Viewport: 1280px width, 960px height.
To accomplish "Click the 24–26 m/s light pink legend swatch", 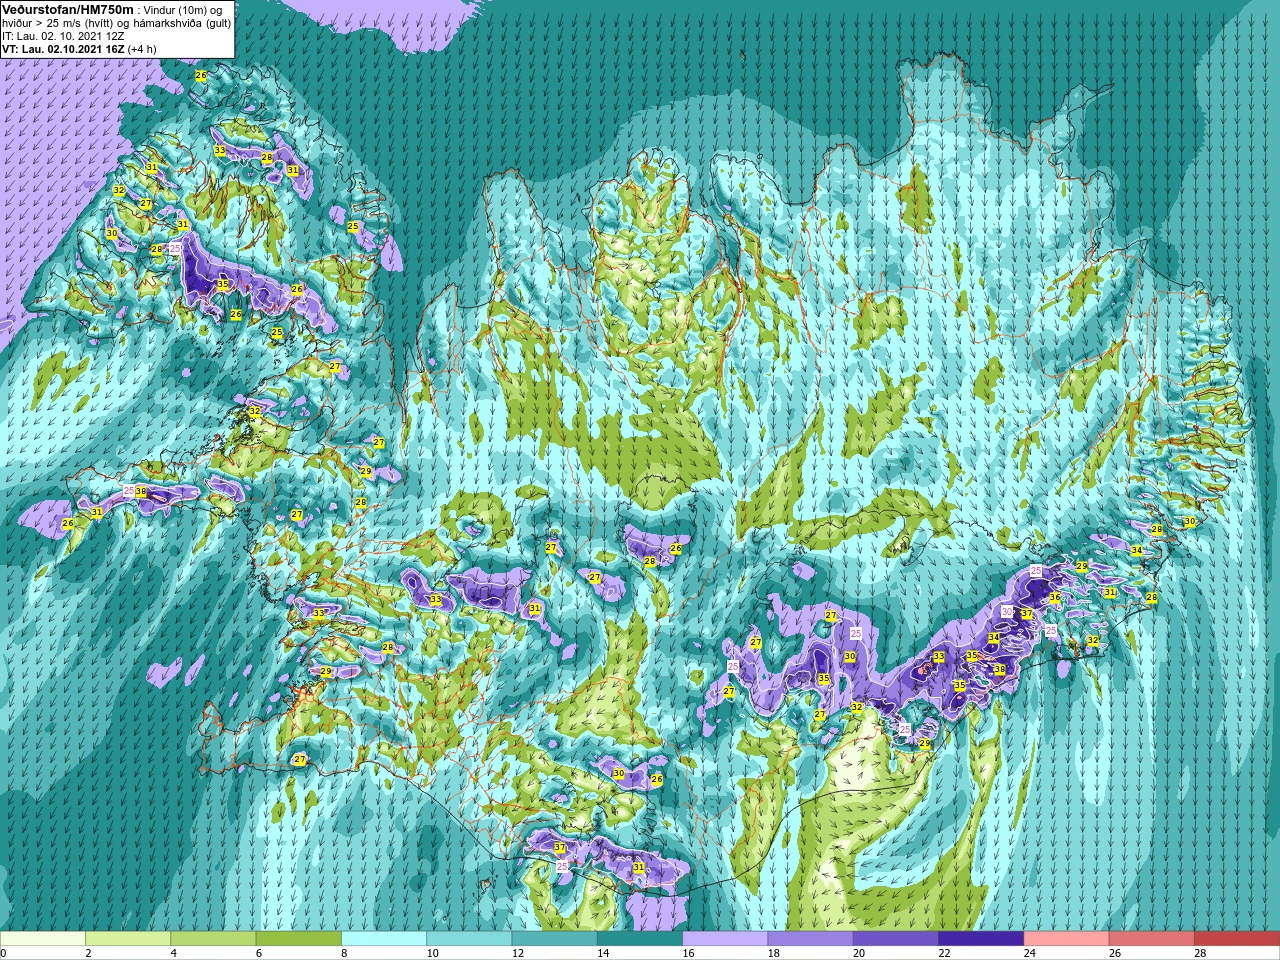I will tap(1066, 938).
